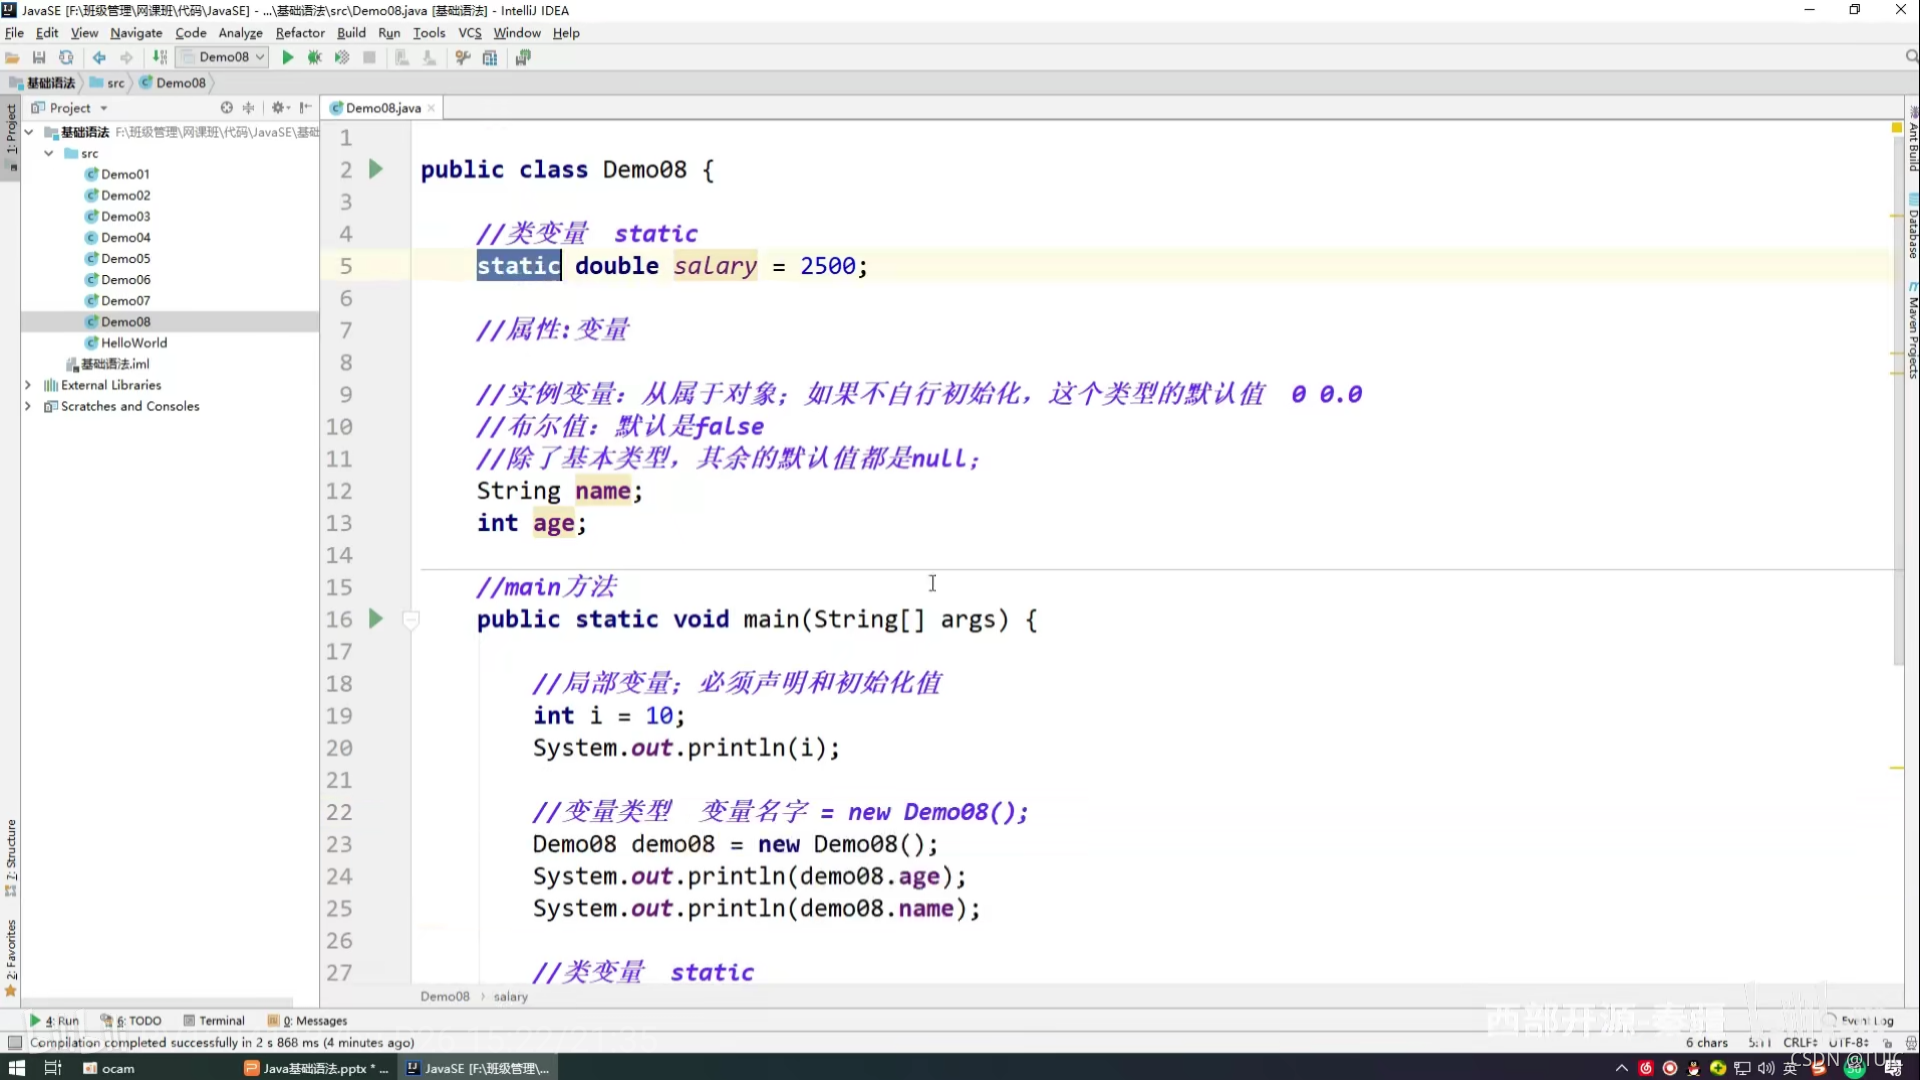
Task: Click the Demo08.java tab
Action: (380, 107)
